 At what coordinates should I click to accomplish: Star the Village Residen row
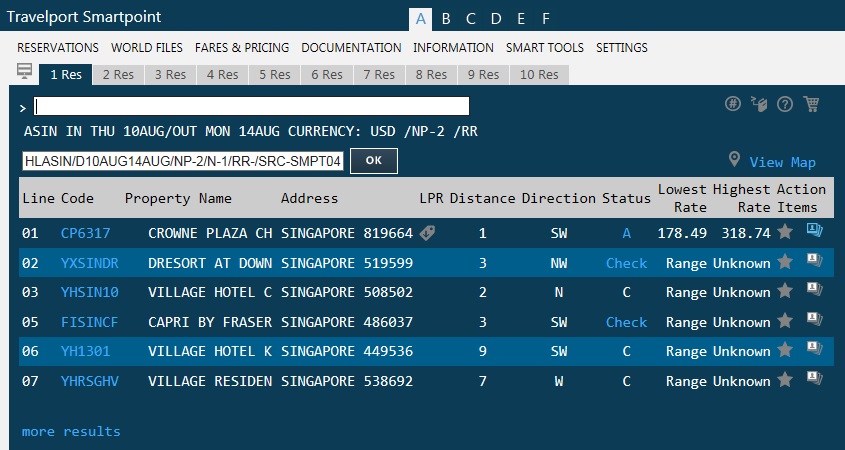785,379
